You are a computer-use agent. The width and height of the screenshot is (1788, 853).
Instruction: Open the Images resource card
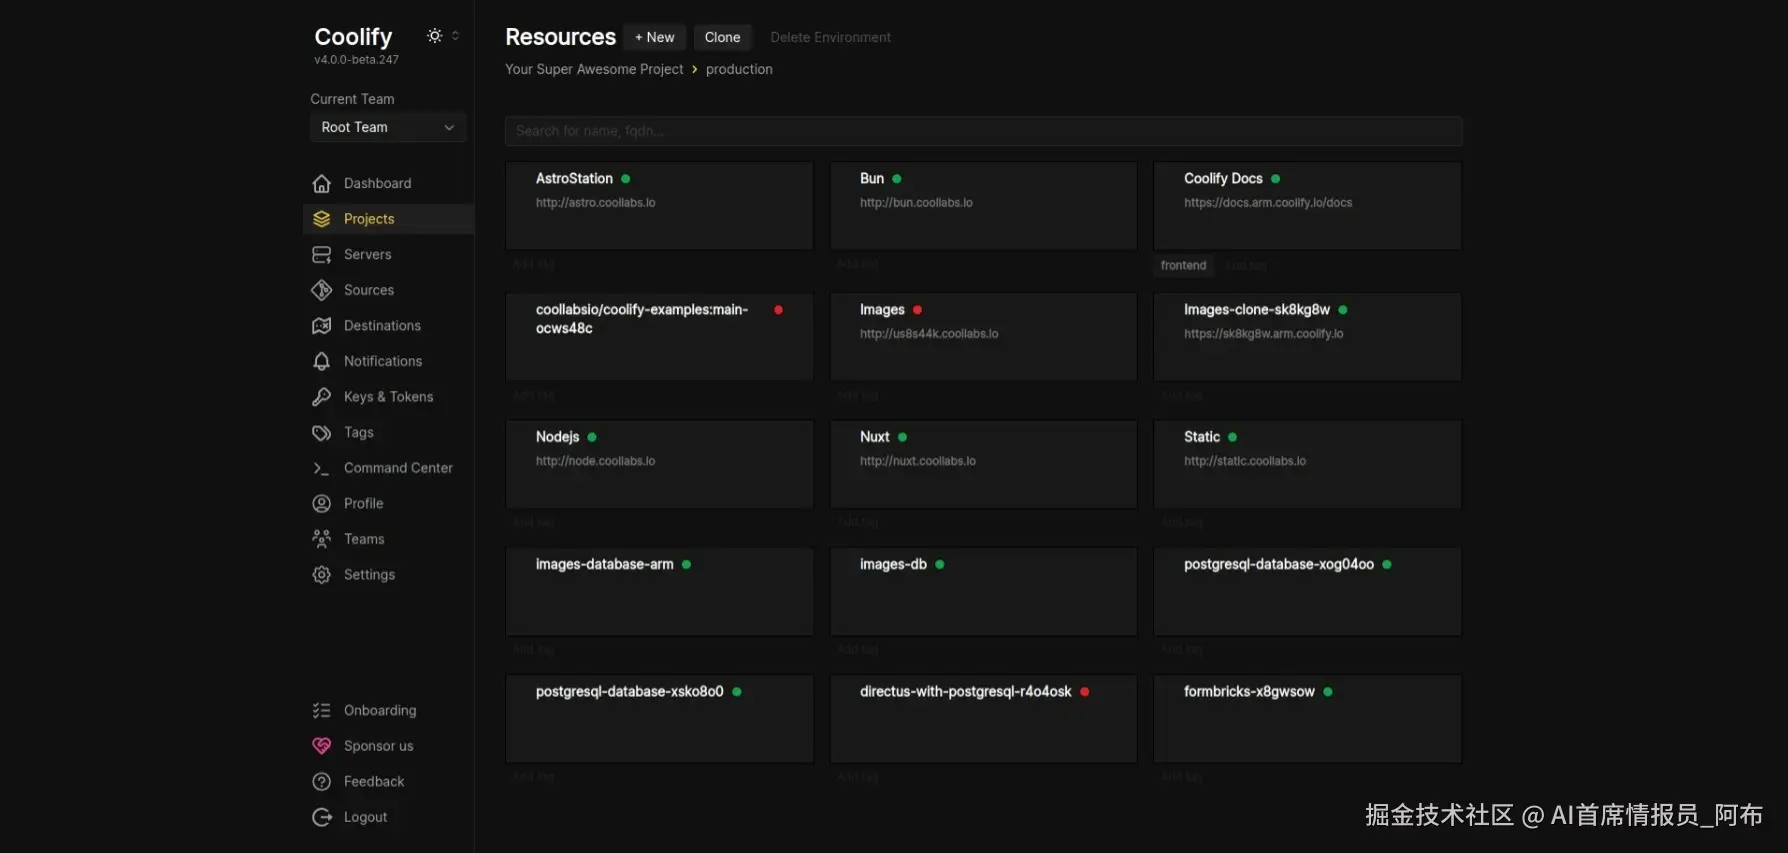[984, 337]
